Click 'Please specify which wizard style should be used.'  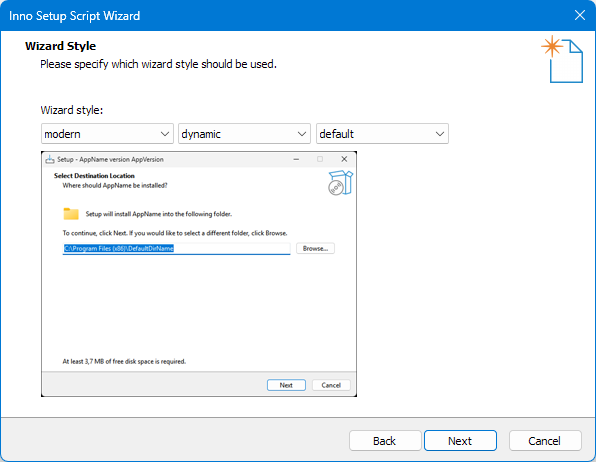[x=159, y=64]
